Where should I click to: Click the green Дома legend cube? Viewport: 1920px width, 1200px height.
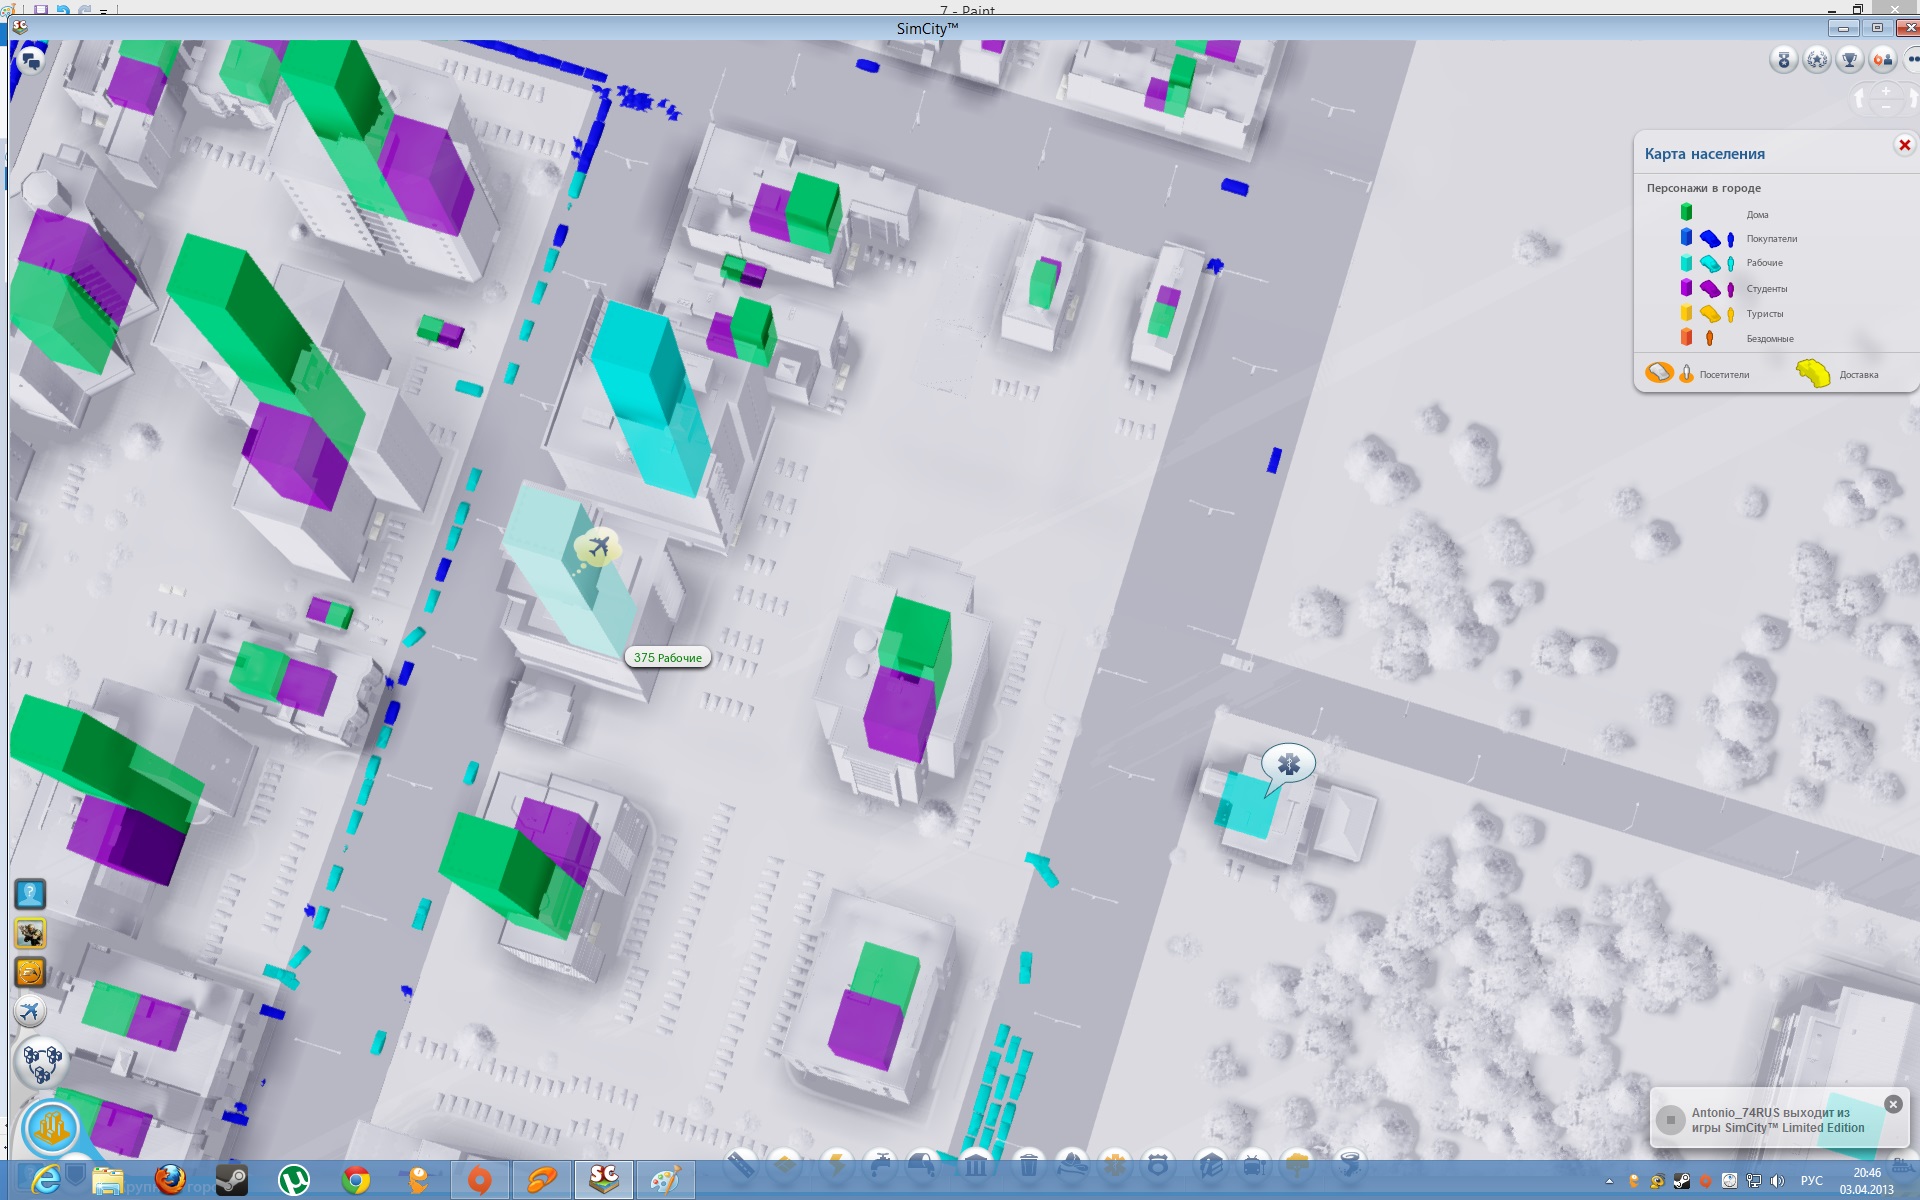pos(1686,212)
